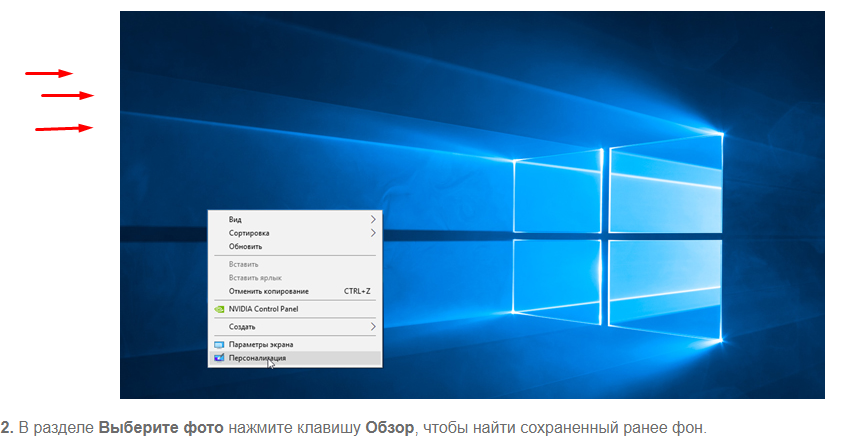Image resolution: width=856 pixels, height=448 pixels.
Task: Open NVIDIA Control Panel entry
Action: (x=295, y=309)
